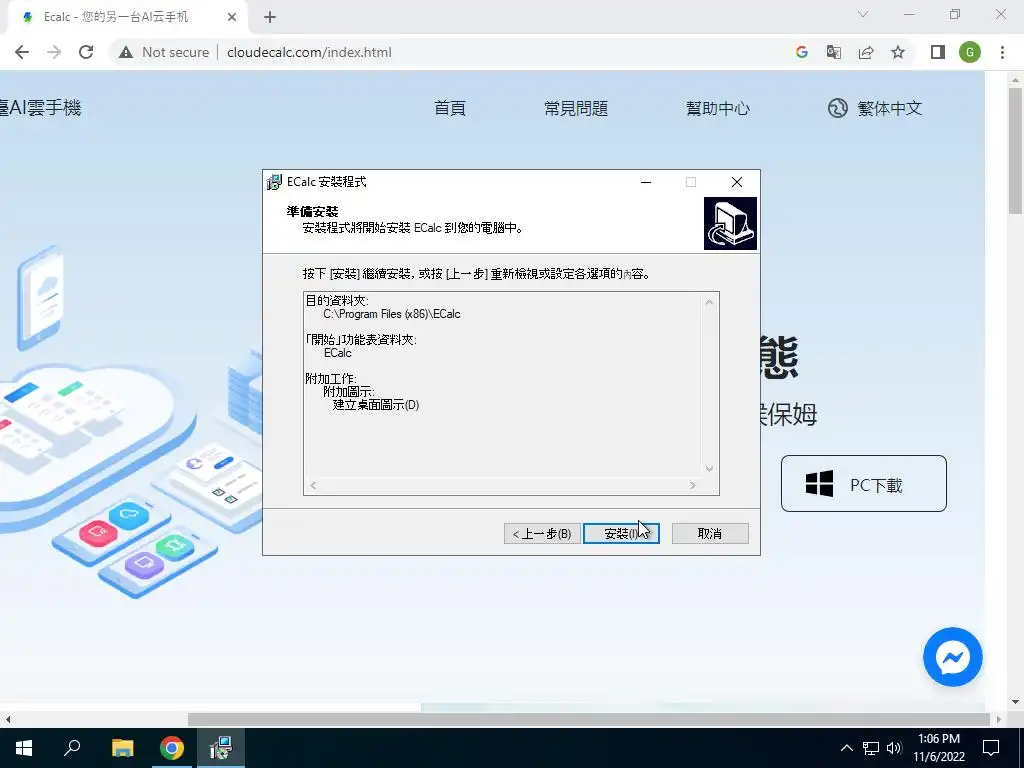Click the volume tray icon
1024x768 pixels.
click(x=894, y=748)
